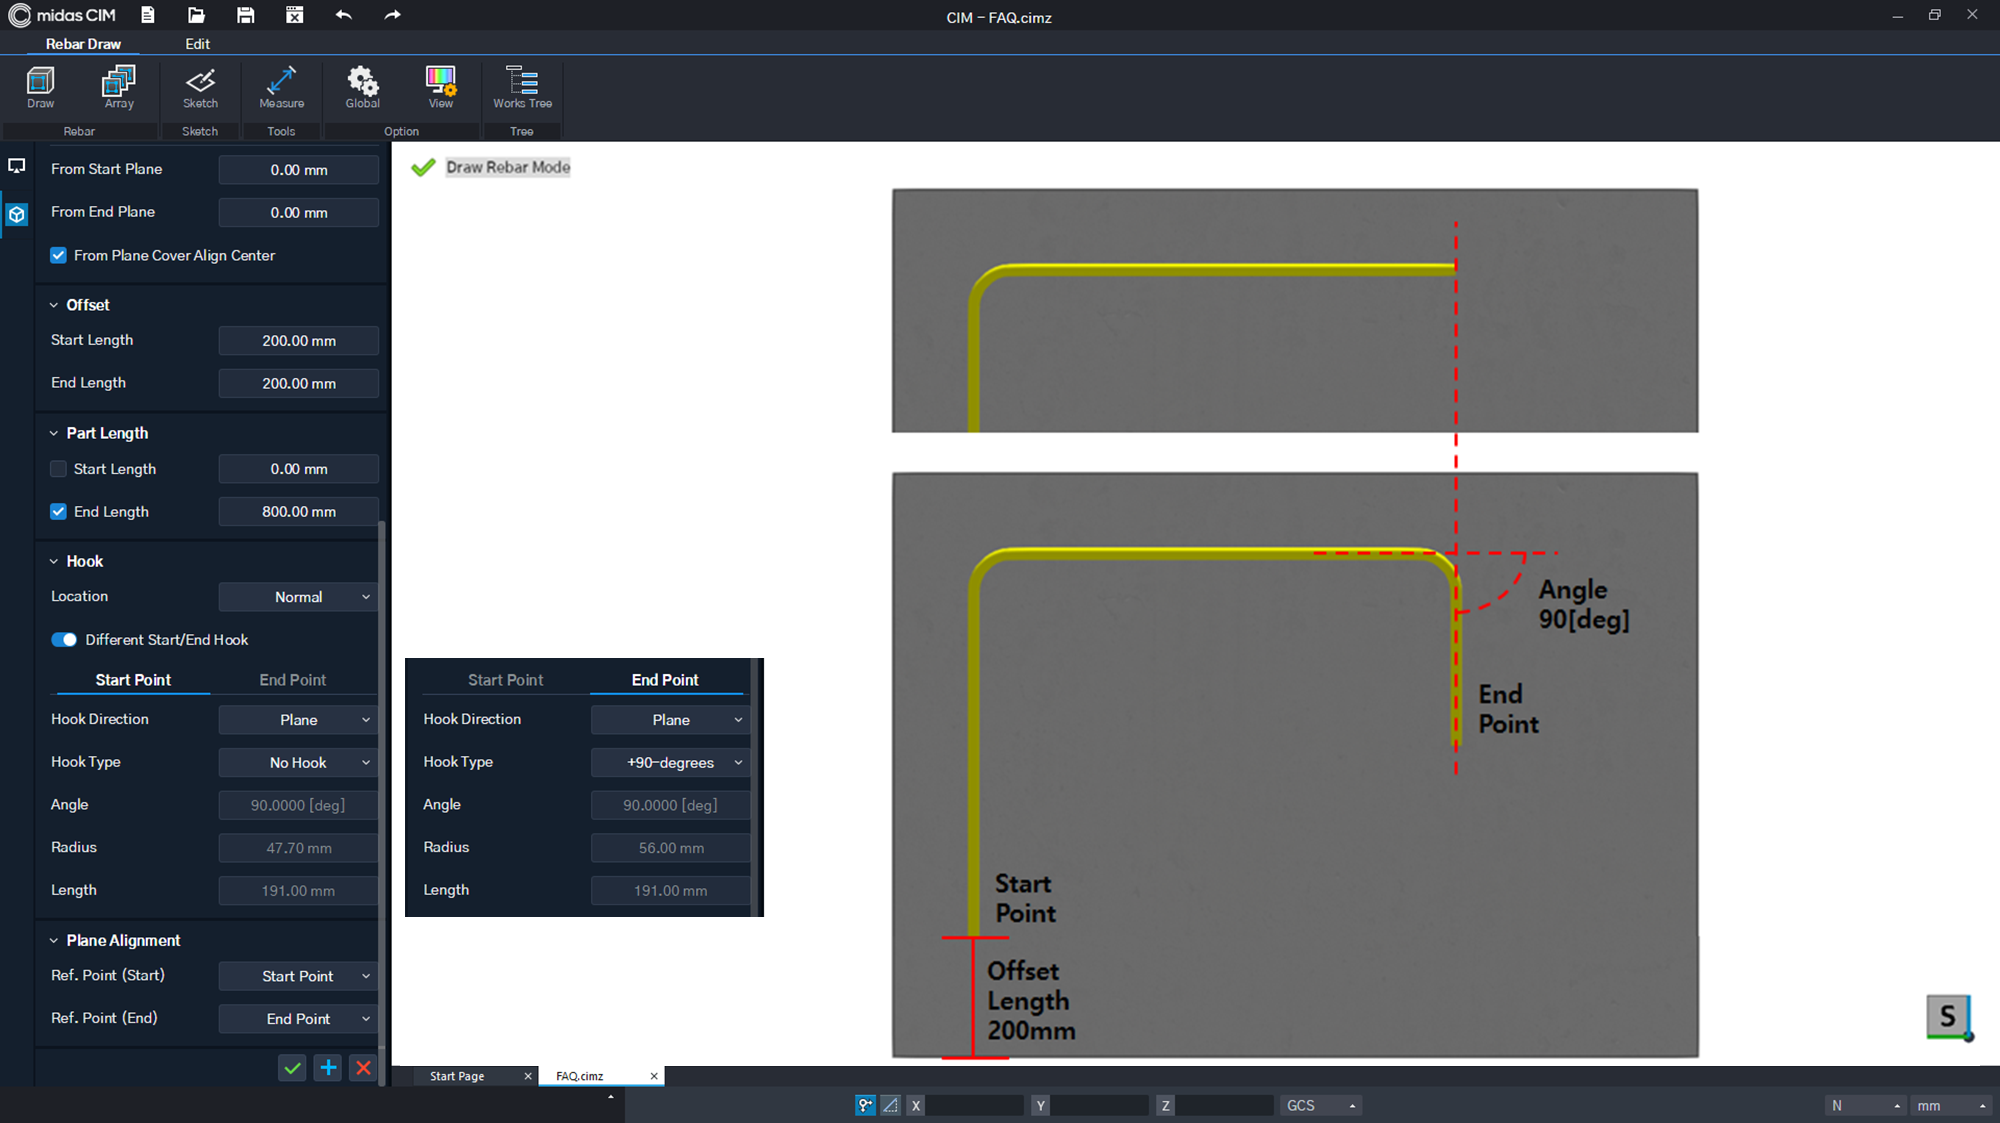2000x1123 pixels.
Task: Redo the last action
Action: point(393,15)
